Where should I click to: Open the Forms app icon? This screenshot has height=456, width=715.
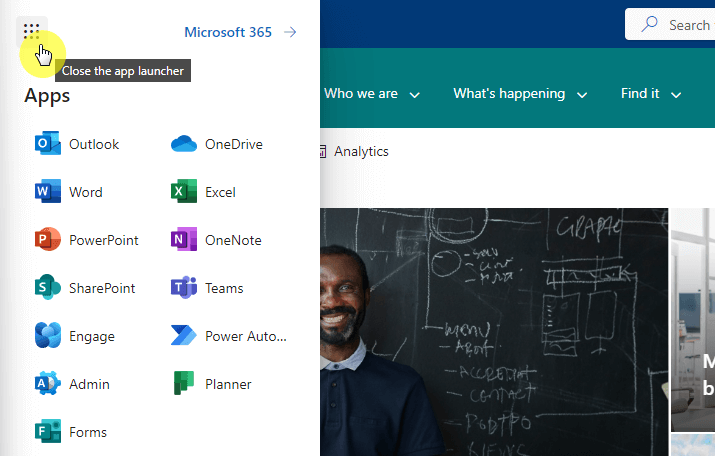47,431
